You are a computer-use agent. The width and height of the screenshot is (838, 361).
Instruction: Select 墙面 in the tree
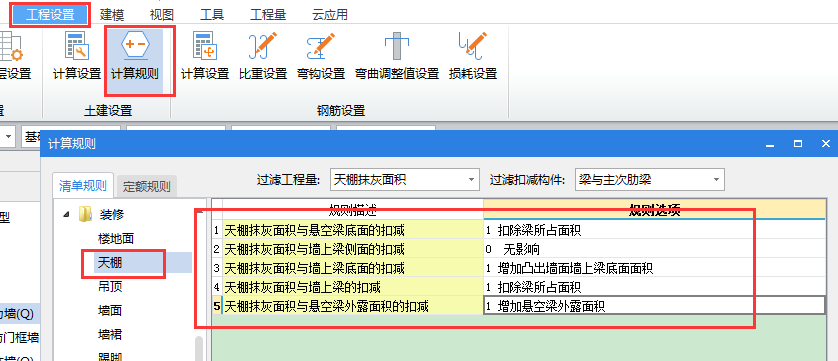tap(110, 311)
